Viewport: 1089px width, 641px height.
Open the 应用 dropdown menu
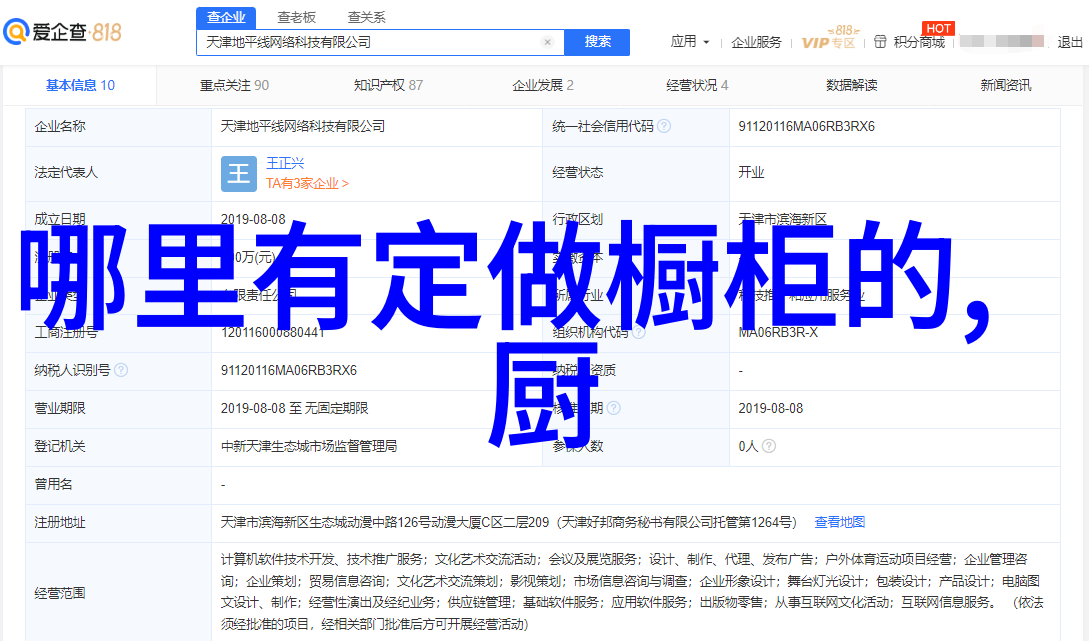click(x=690, y=42)
